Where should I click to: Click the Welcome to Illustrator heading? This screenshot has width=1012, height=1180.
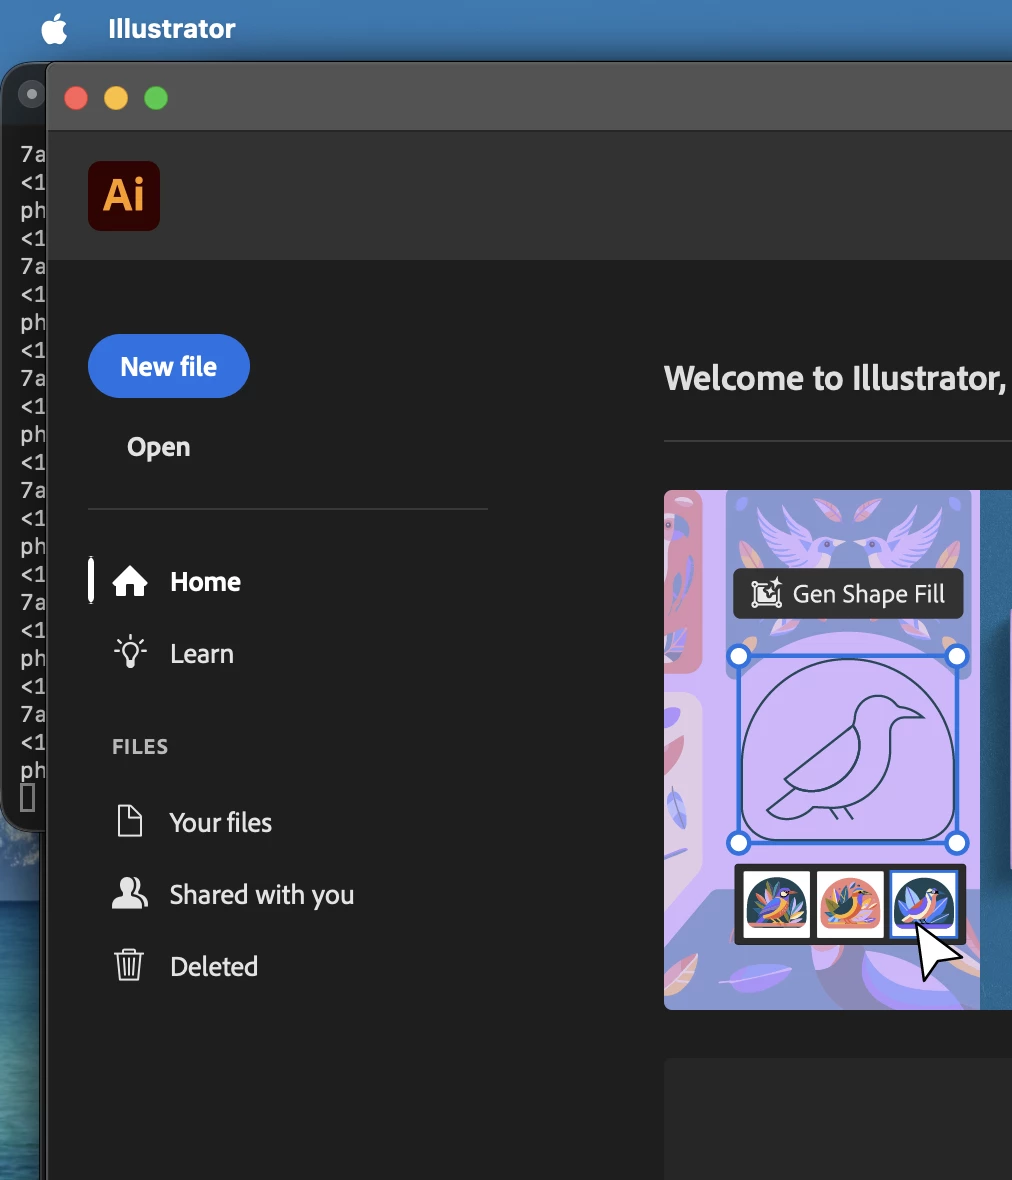(836, 379)
